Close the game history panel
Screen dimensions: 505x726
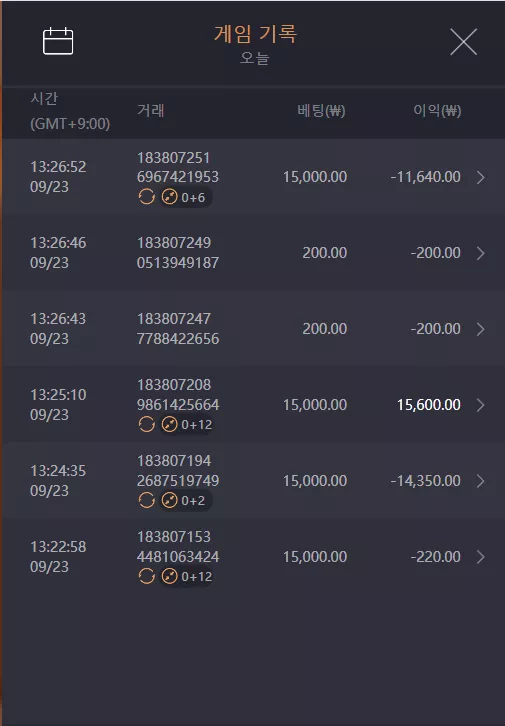pos(463,42)
